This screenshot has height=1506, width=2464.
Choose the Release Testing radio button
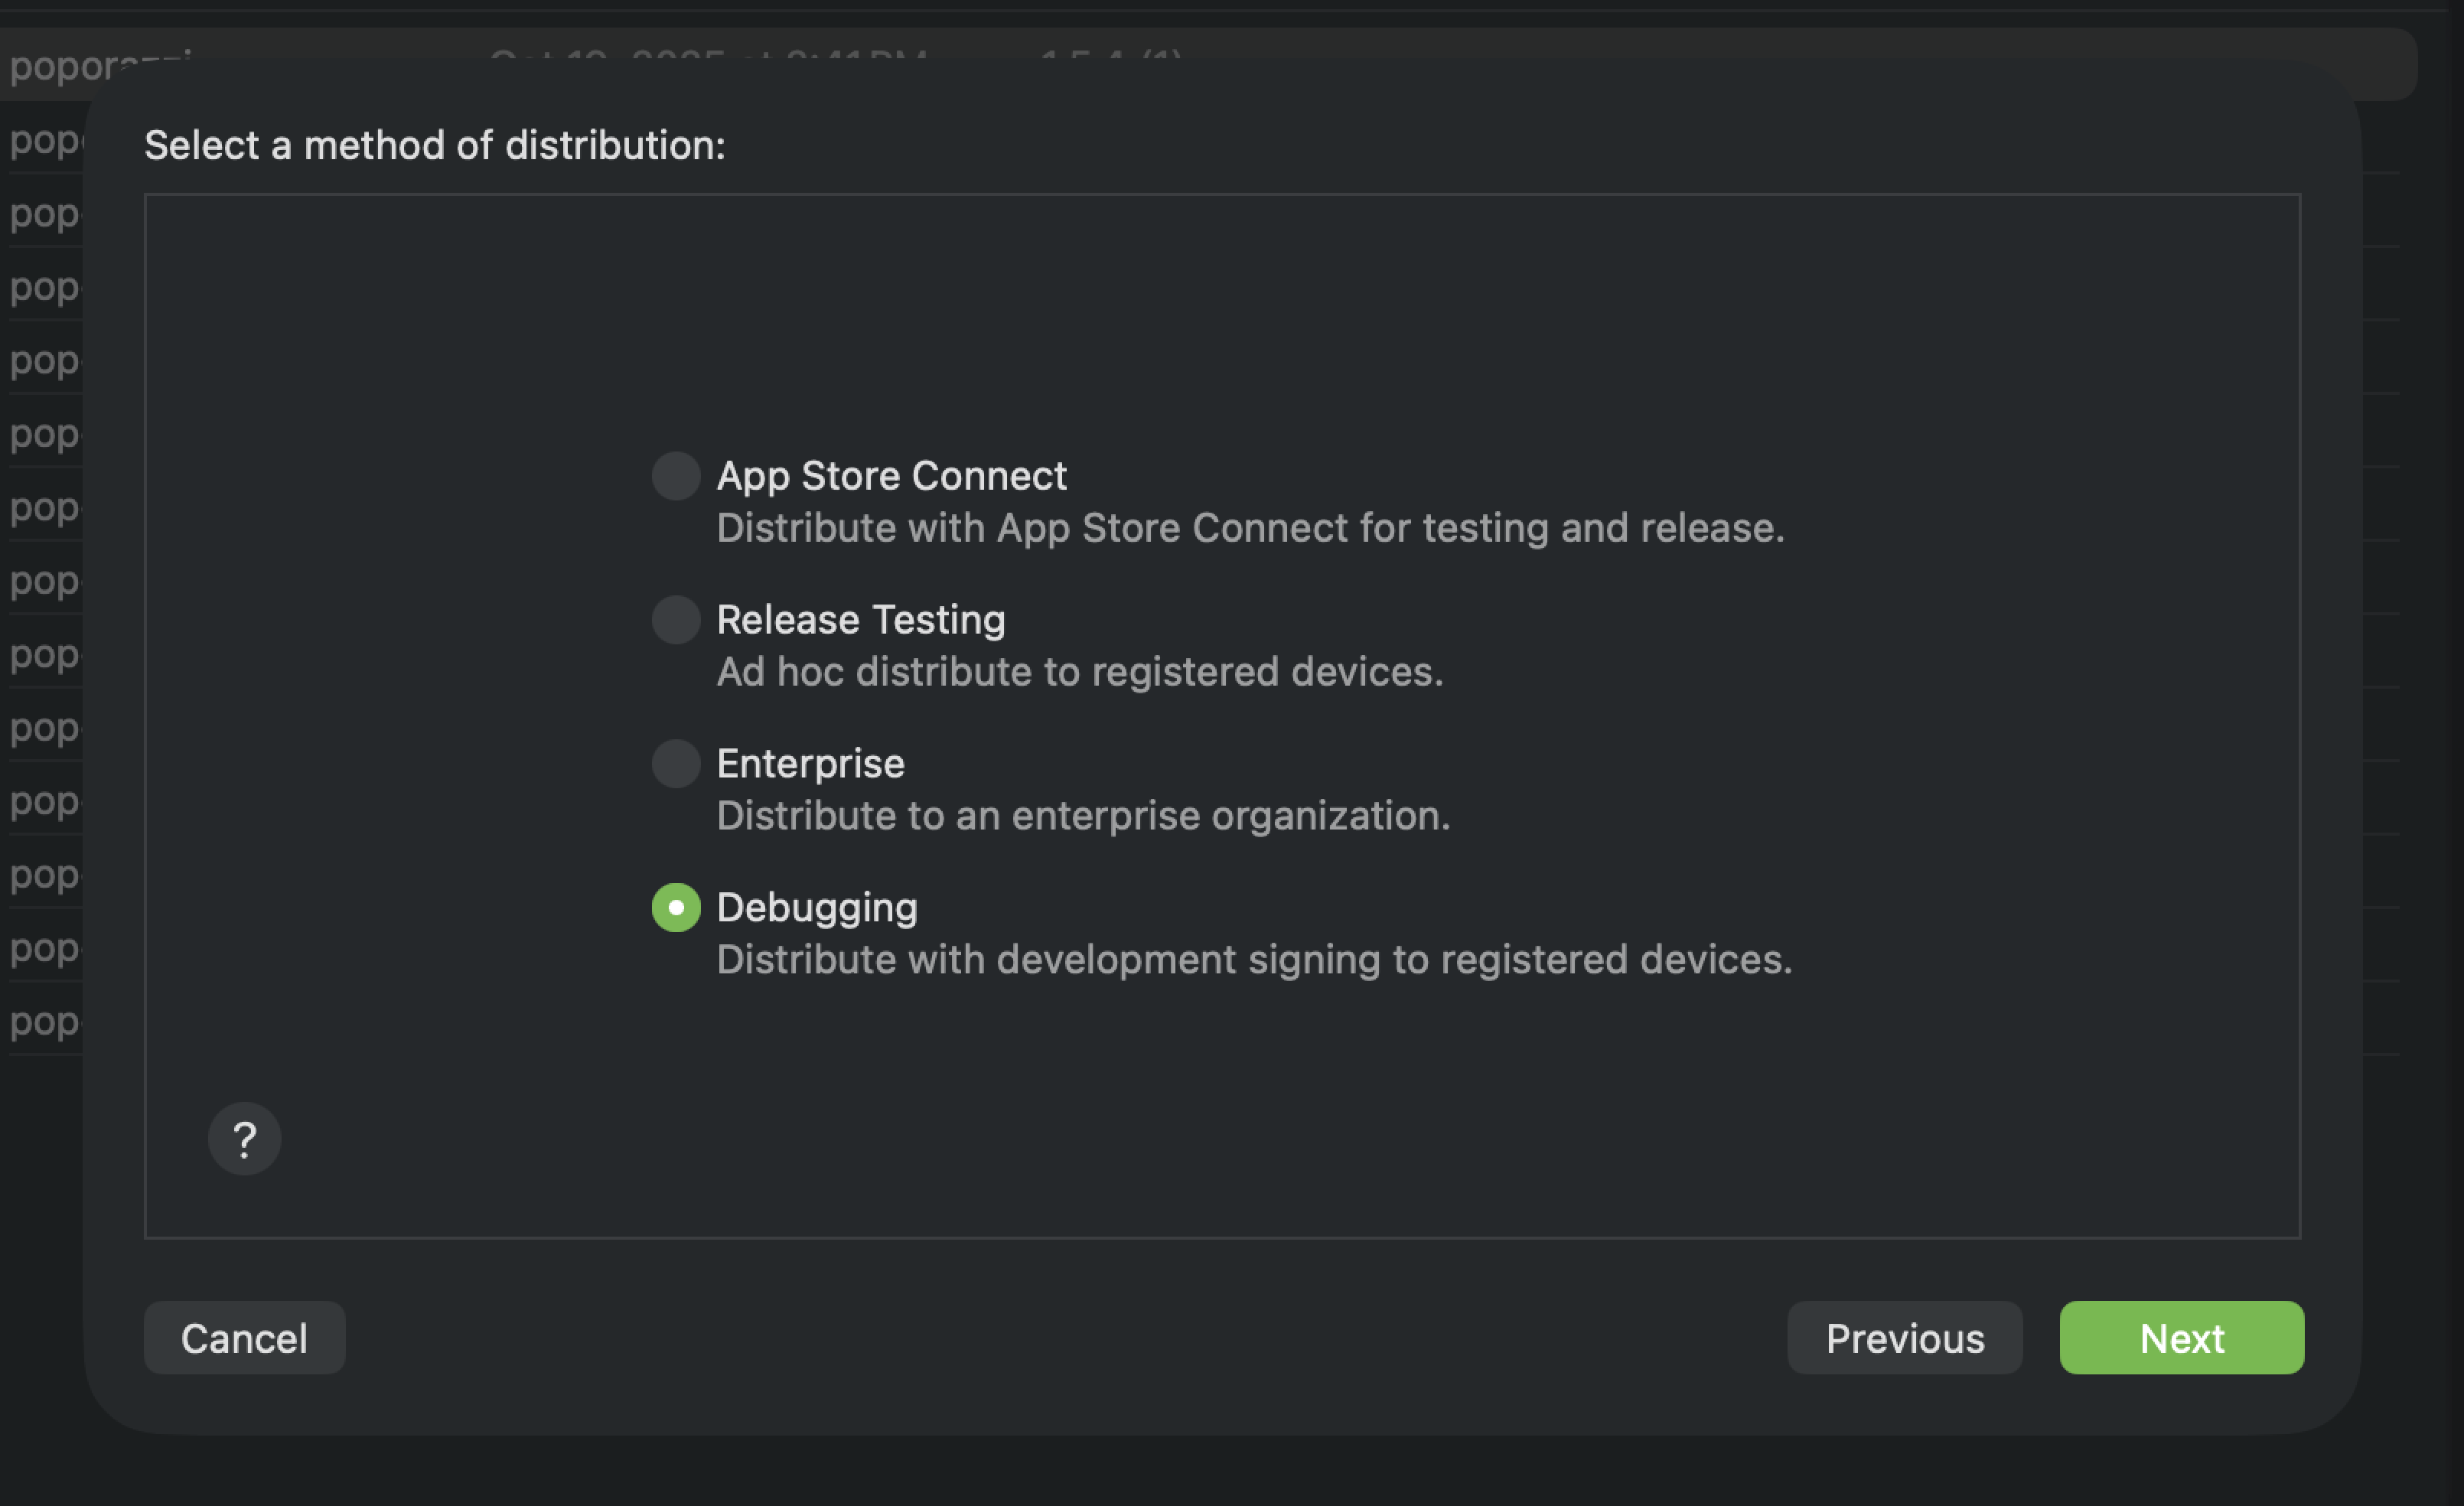[676, 620]
